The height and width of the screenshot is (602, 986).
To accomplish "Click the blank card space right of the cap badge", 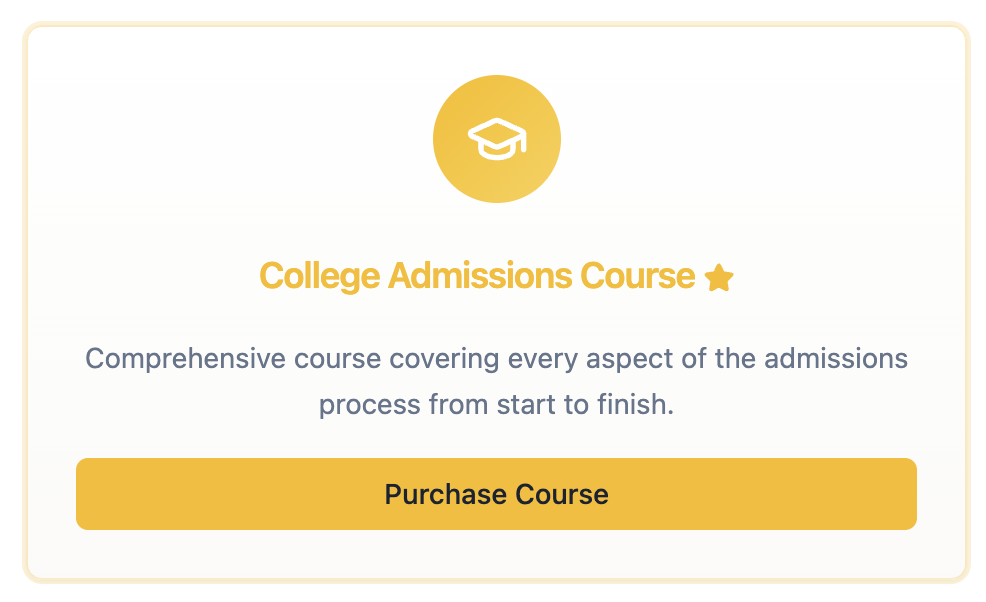I will (750, 140).
